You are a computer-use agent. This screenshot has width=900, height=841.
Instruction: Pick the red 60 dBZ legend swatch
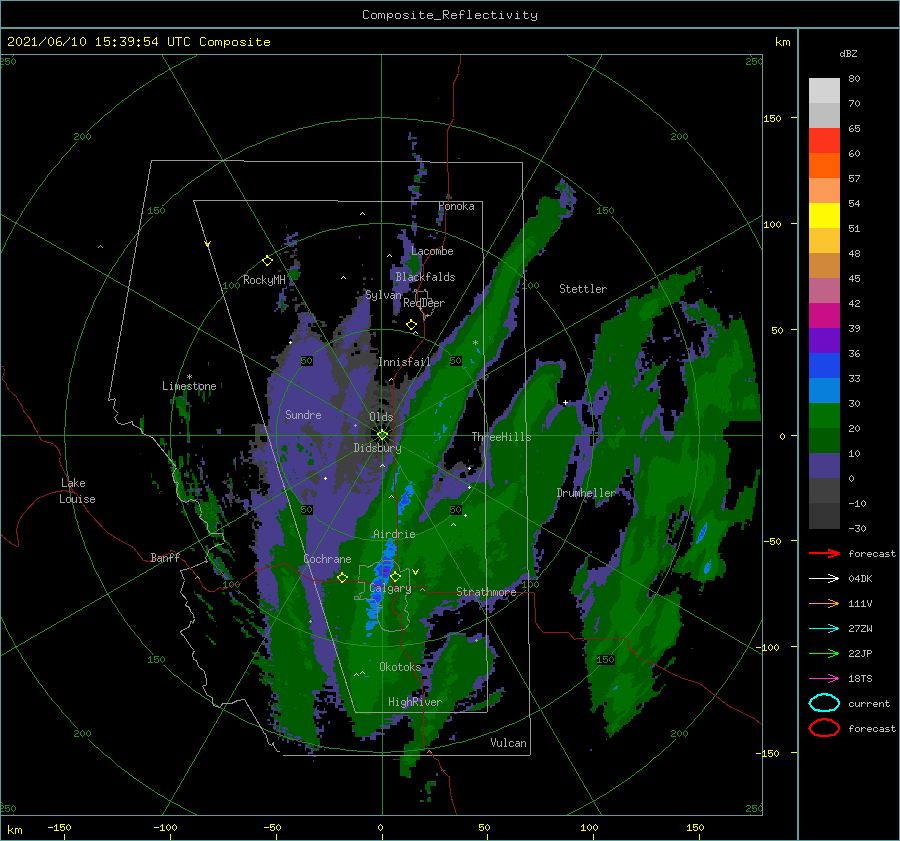(x=824, y=141)
